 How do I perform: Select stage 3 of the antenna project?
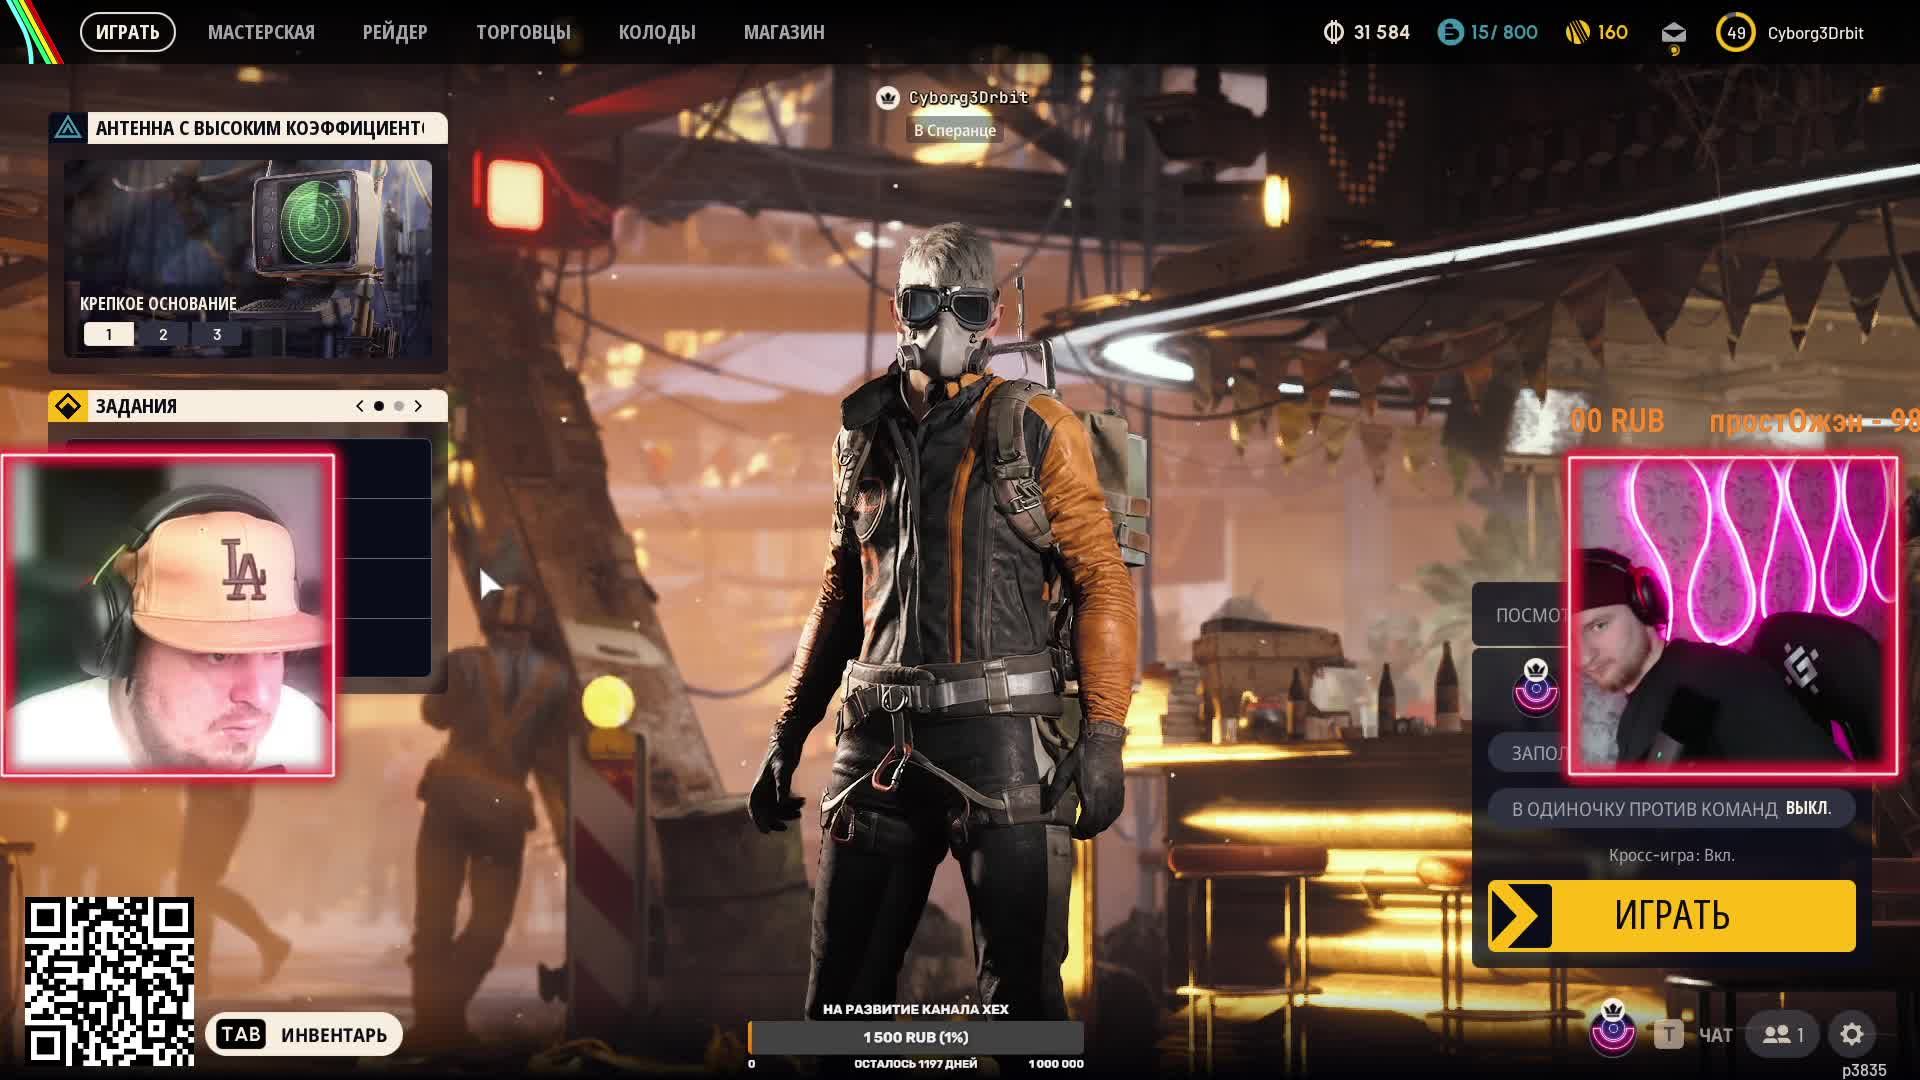217,335
